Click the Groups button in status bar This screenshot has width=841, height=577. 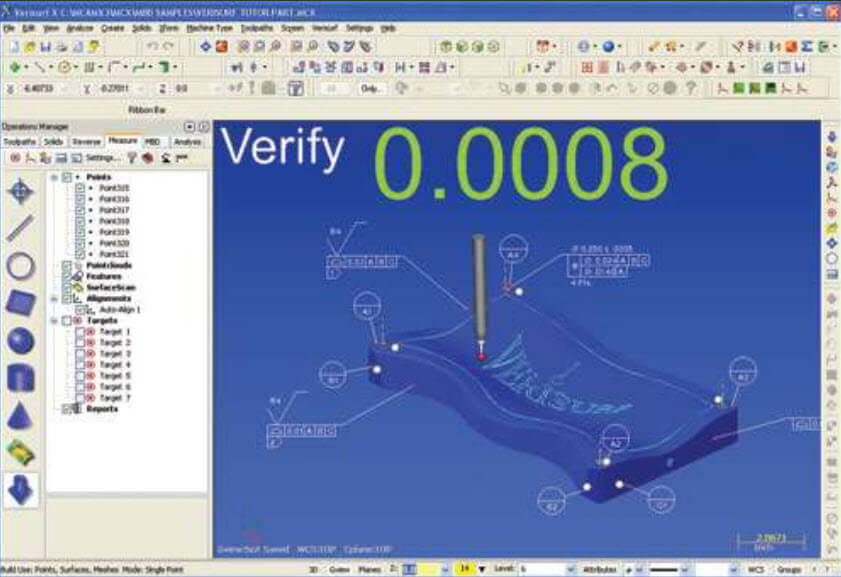789,569
